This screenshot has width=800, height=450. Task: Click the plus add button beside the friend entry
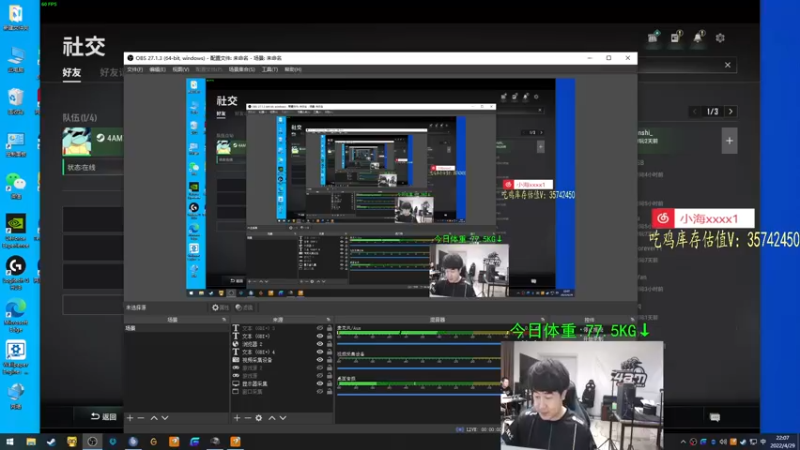coord(730,141)
